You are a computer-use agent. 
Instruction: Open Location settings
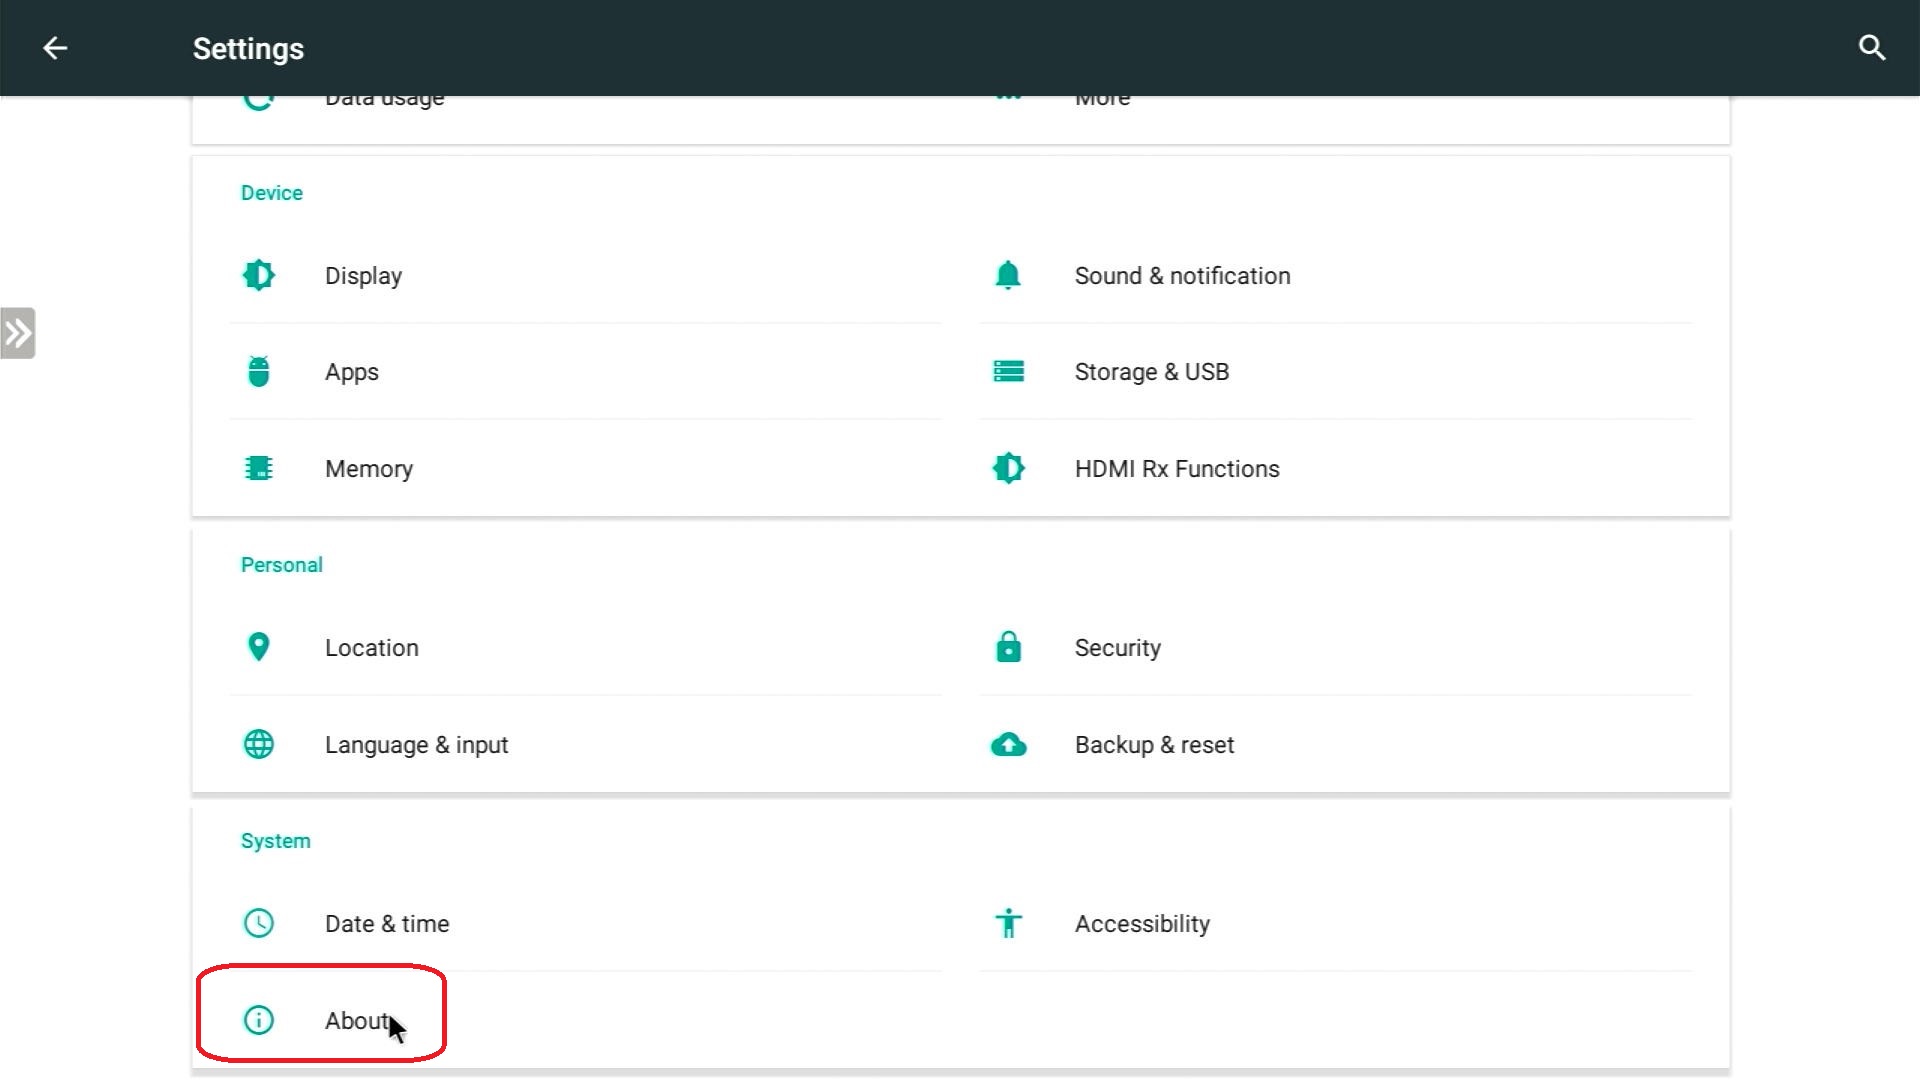pos(371,647)
